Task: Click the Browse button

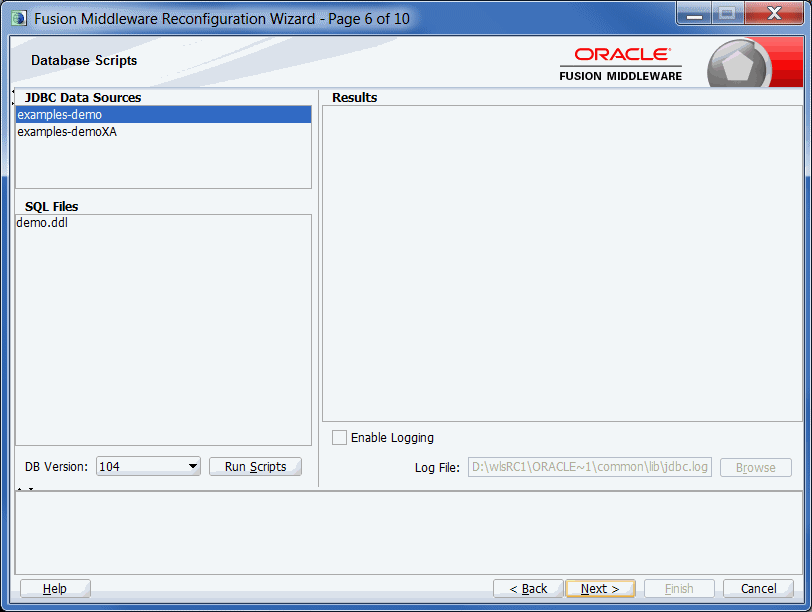Action: coord(756,468)
